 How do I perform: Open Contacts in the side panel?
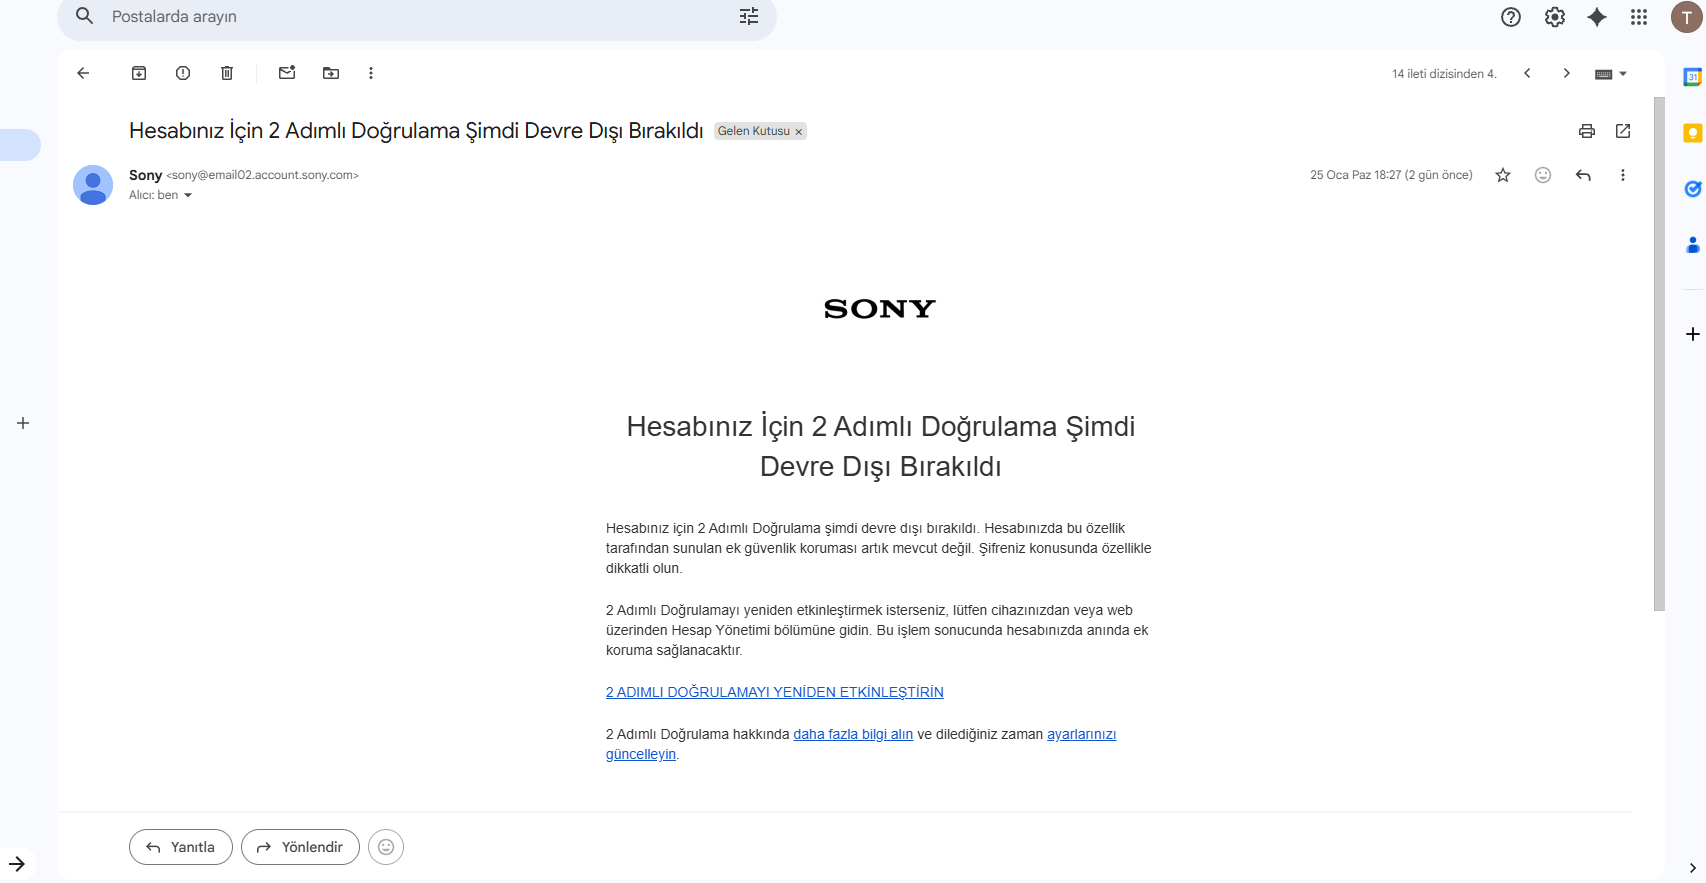pyautogui.click(x=1692, y=245)
